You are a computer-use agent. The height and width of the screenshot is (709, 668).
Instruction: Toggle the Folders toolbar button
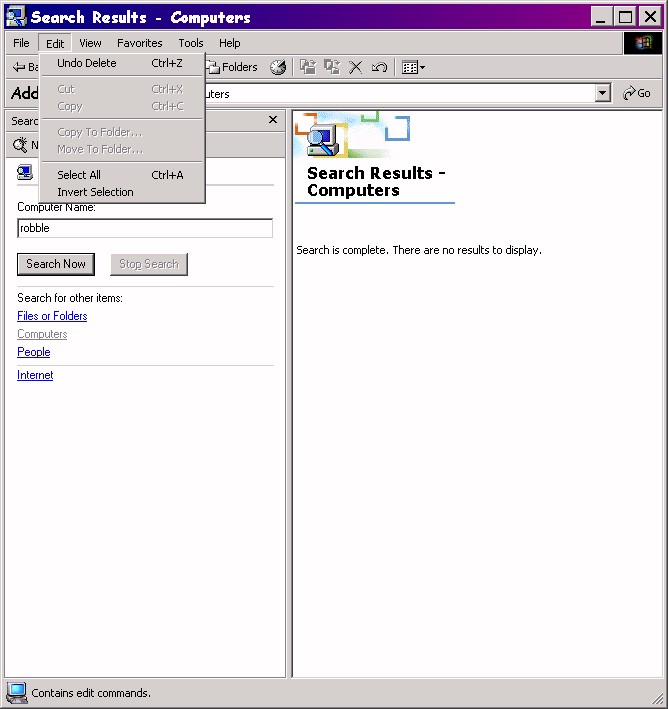coord(232,67)
